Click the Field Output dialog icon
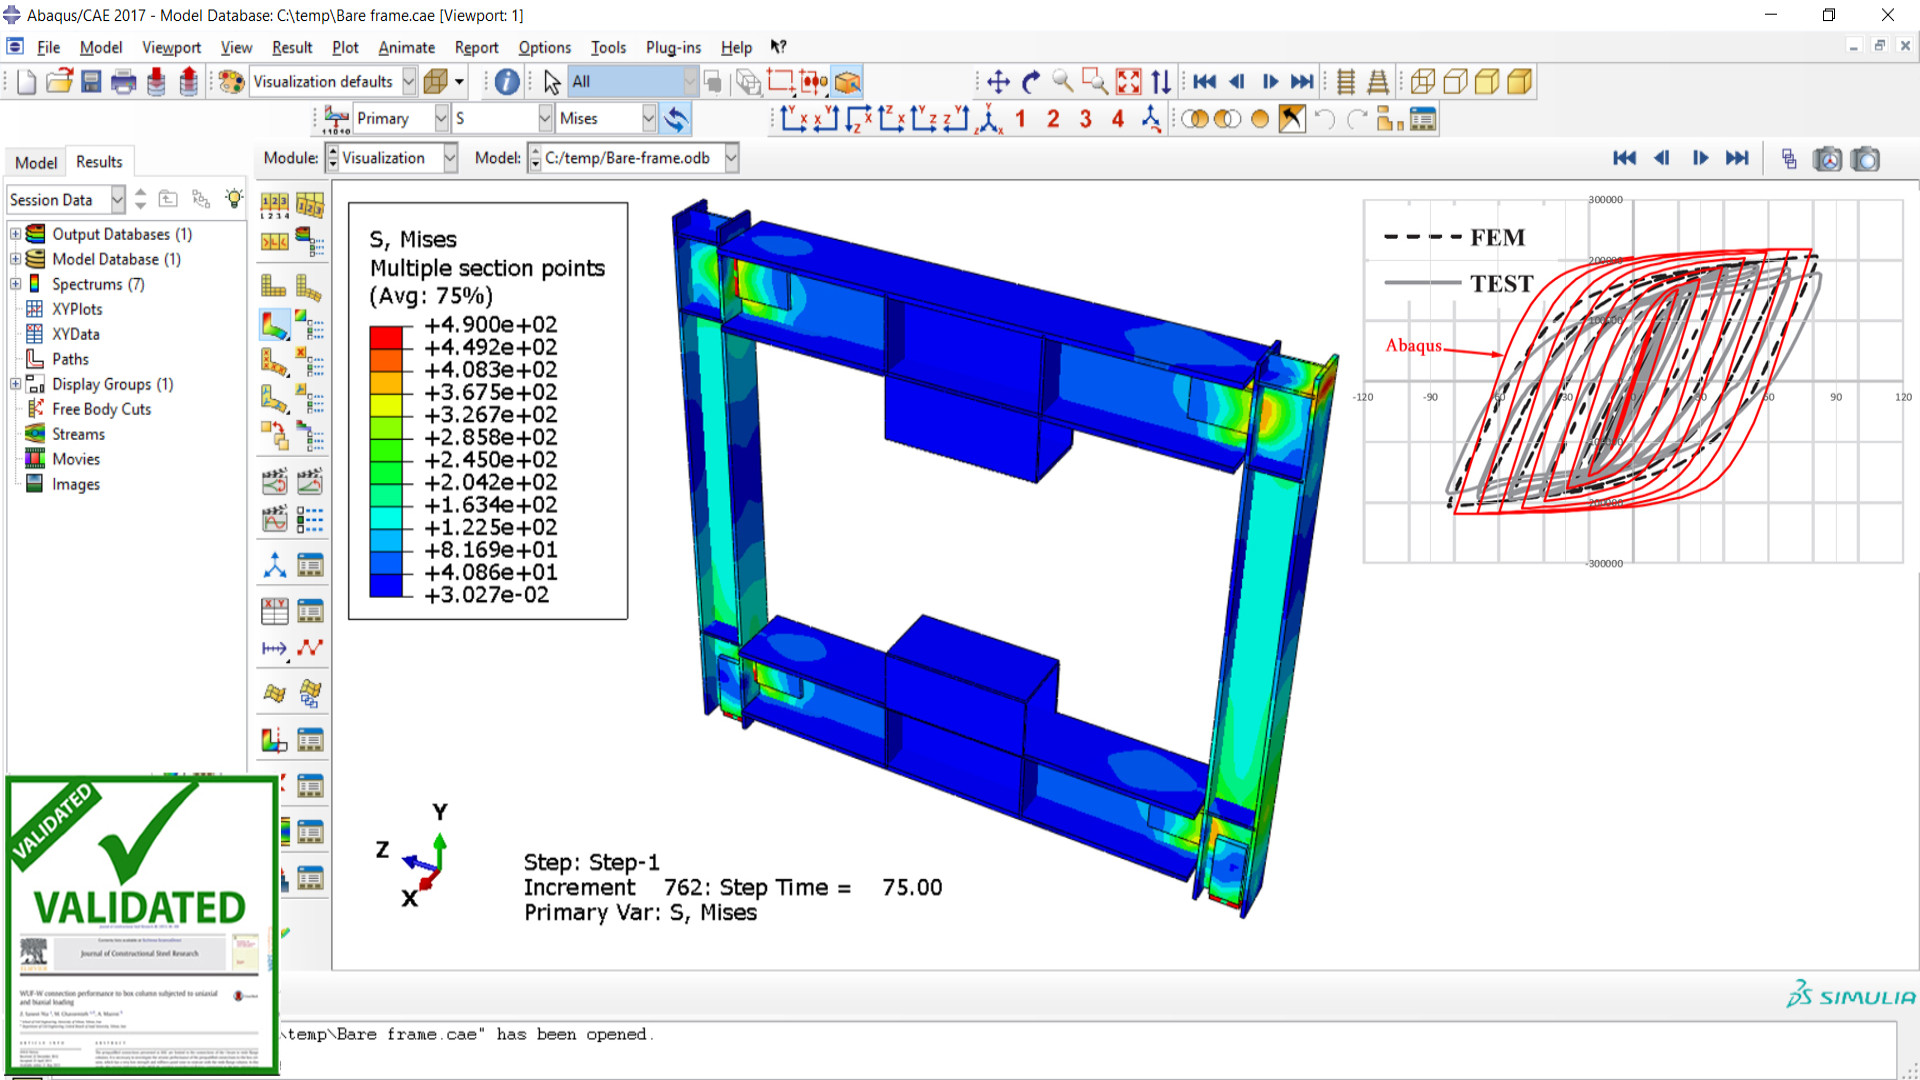This screenshot has height=1080, width=1920. click(336, 119)
